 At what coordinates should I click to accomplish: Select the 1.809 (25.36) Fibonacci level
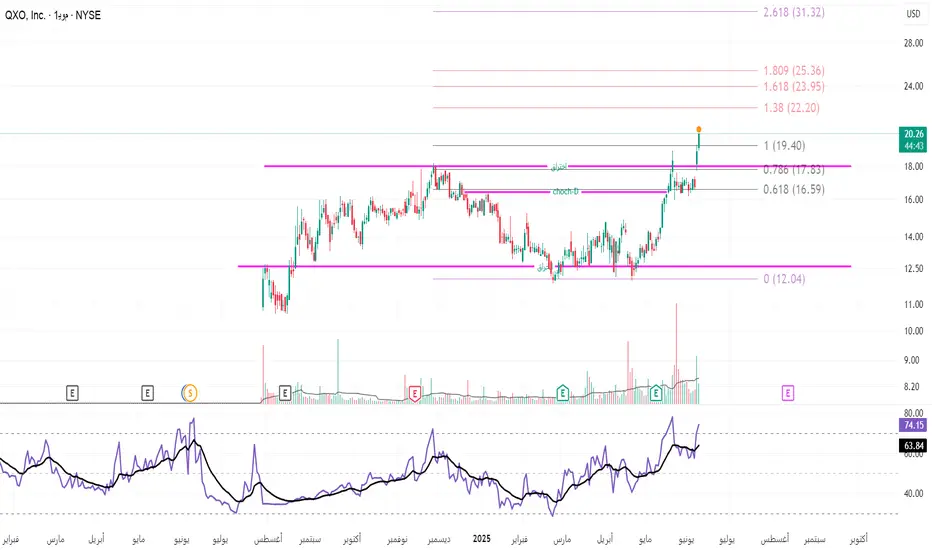coord(794,71)
